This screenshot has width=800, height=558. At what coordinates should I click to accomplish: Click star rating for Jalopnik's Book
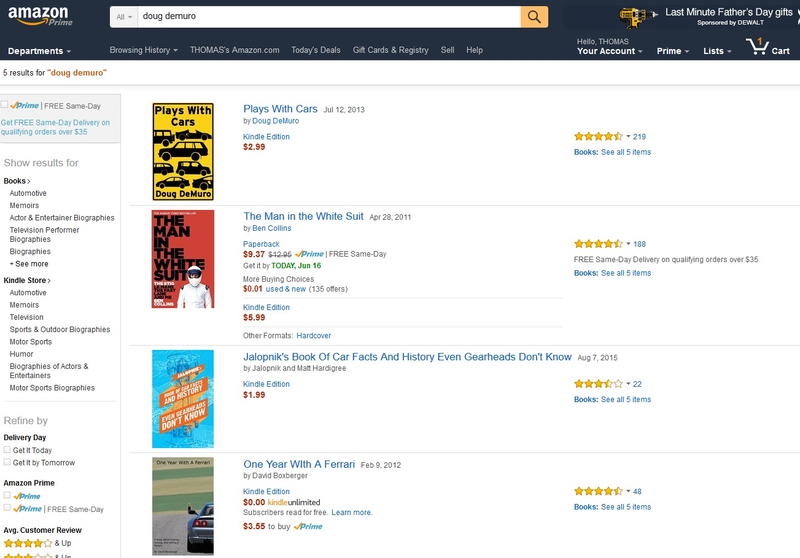[x=598, y=384]
